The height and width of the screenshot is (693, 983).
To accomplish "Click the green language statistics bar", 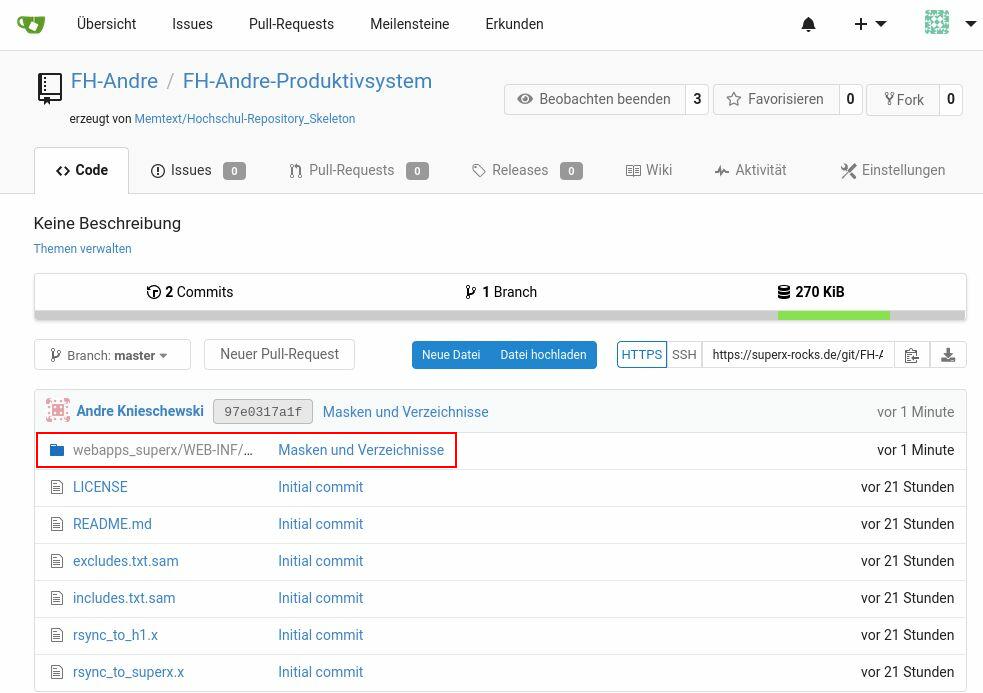I will [833, 316].
